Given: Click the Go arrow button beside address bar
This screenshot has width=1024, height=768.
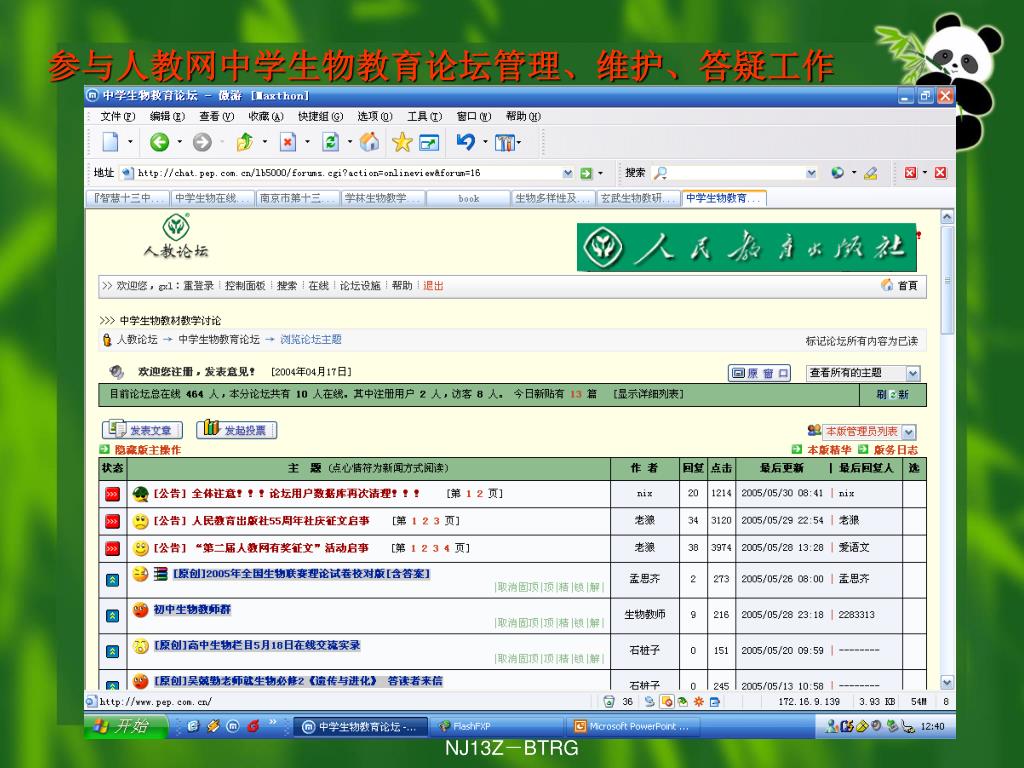Looking at the screenshot, I should 586,173.
